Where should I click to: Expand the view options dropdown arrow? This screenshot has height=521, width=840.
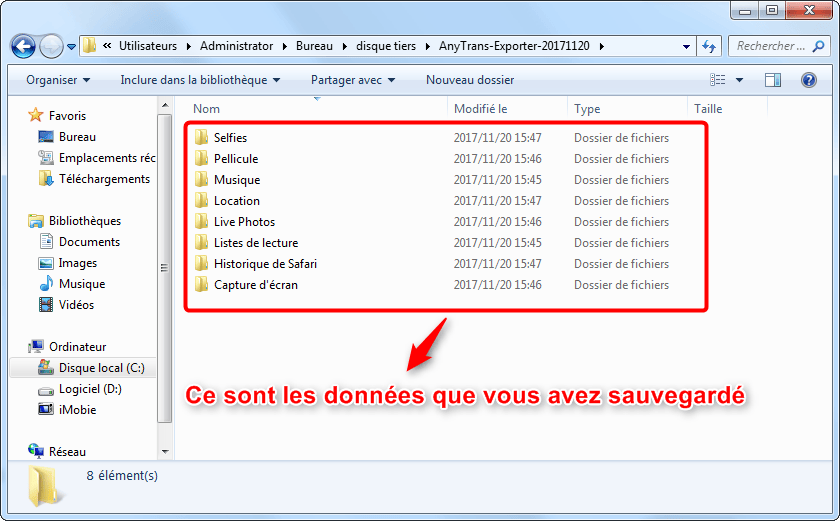point(740,80)
